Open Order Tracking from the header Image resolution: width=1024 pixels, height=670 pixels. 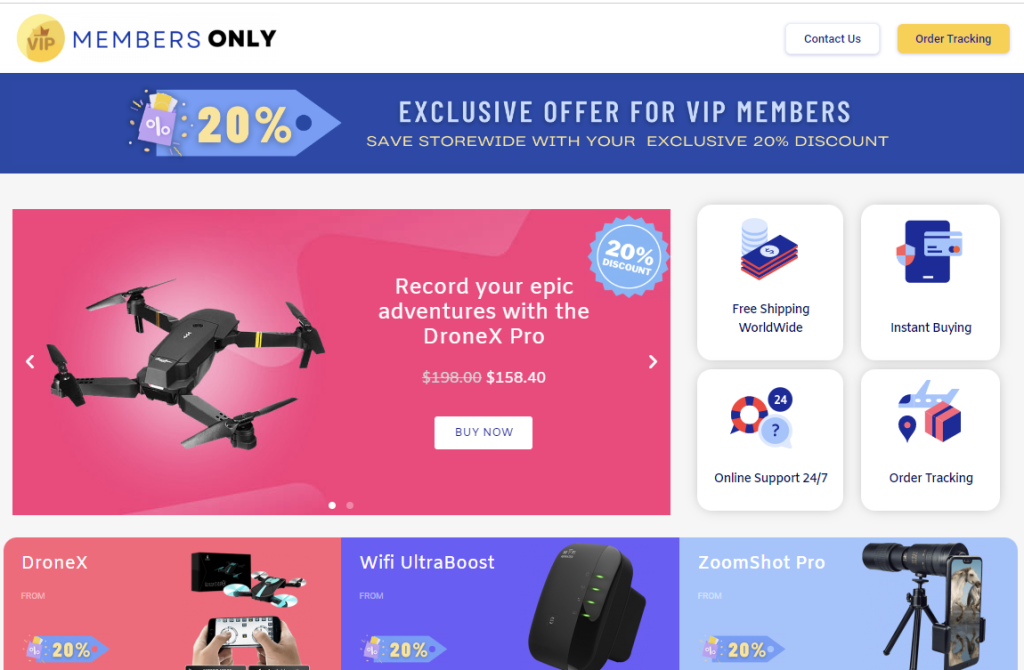pyautogui.click(x=953, y=39)
